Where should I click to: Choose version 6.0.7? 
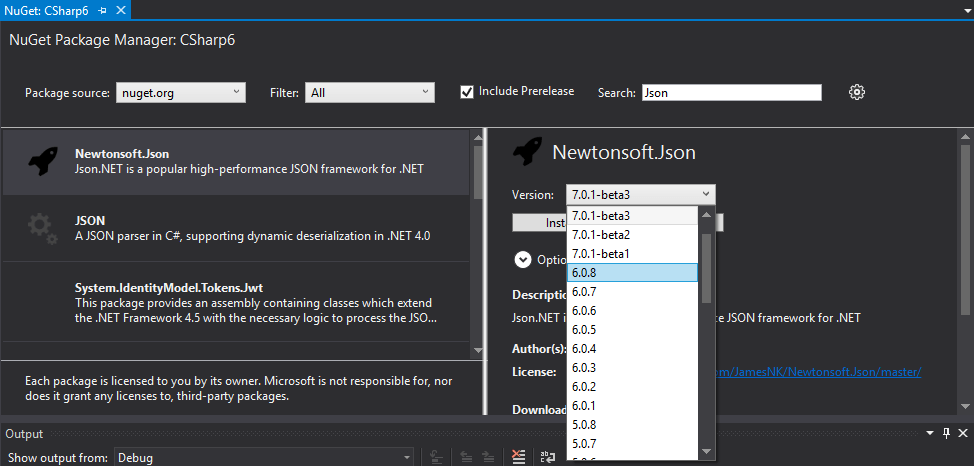632,291
